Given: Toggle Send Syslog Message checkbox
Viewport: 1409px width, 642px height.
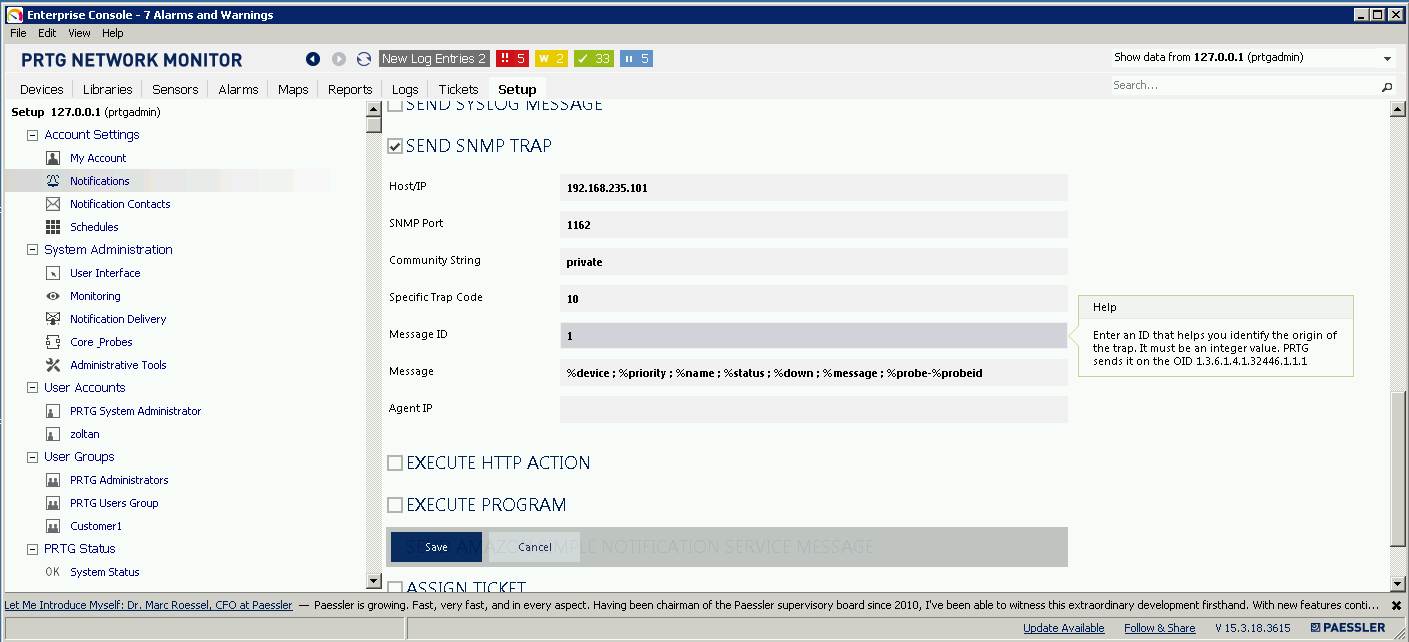Looking at the screenshot, I should (x=395, y=104).
